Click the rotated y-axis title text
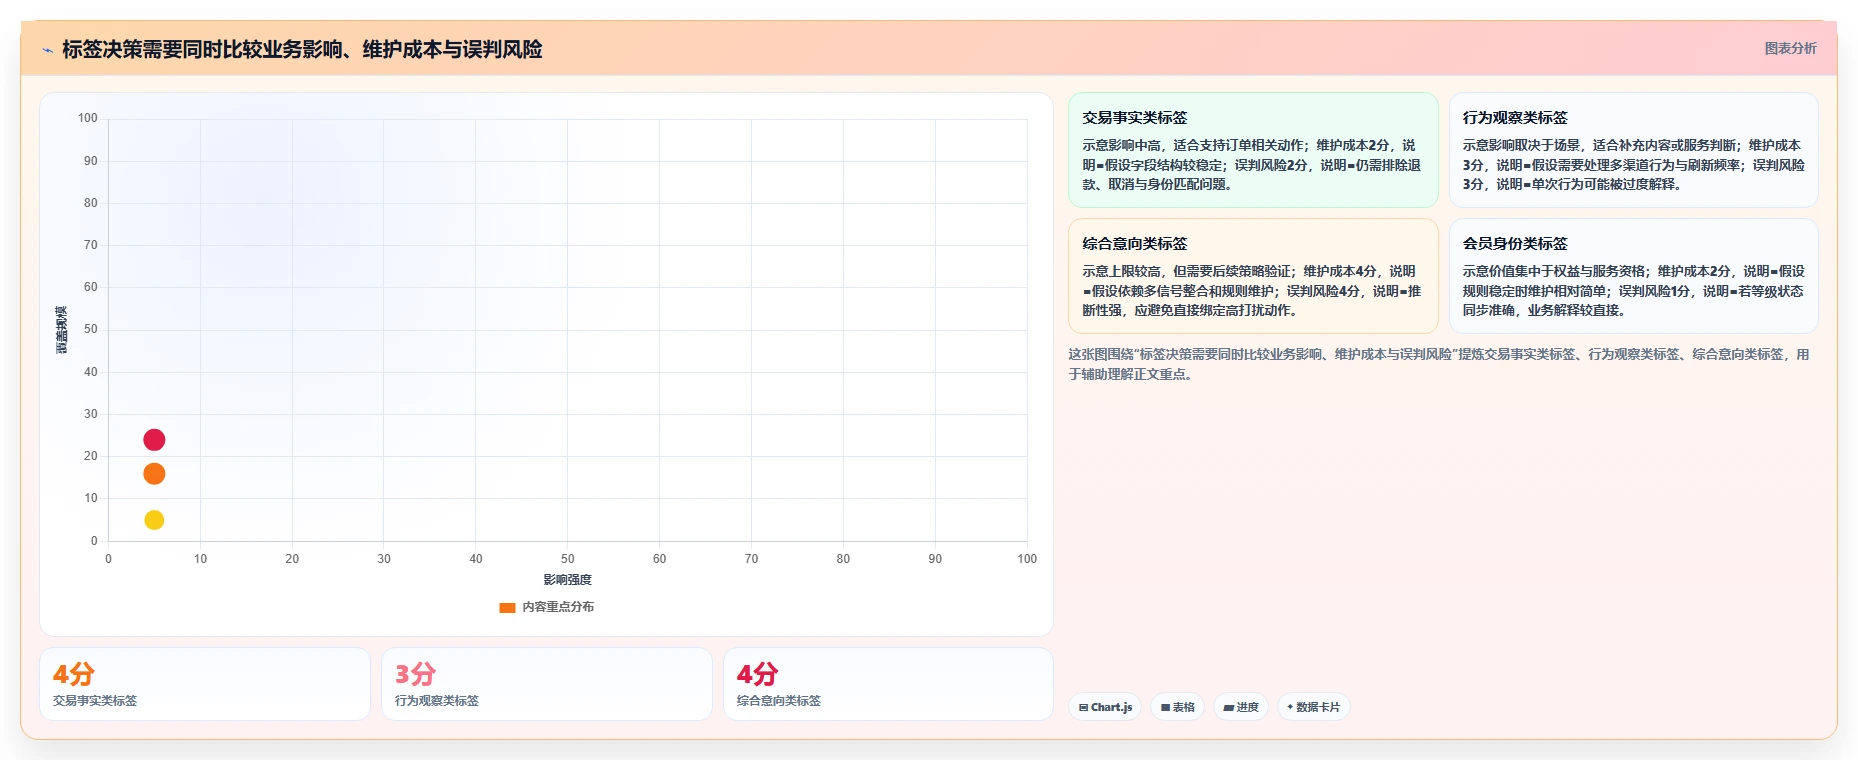 tap(61, 330)
